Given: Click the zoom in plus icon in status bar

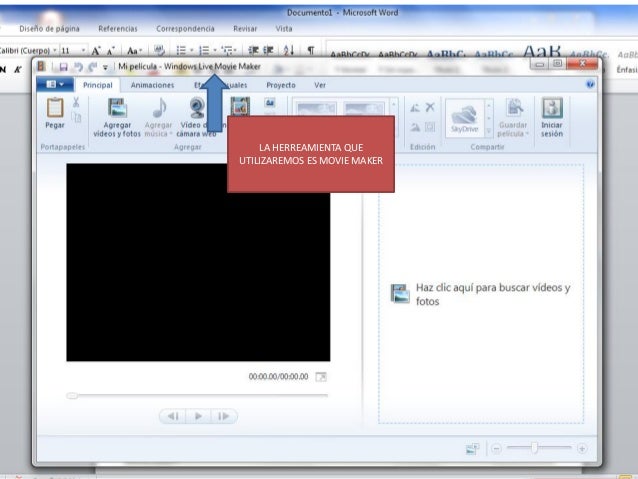Looking at the screenshot, I should click(x=582, y=448).
